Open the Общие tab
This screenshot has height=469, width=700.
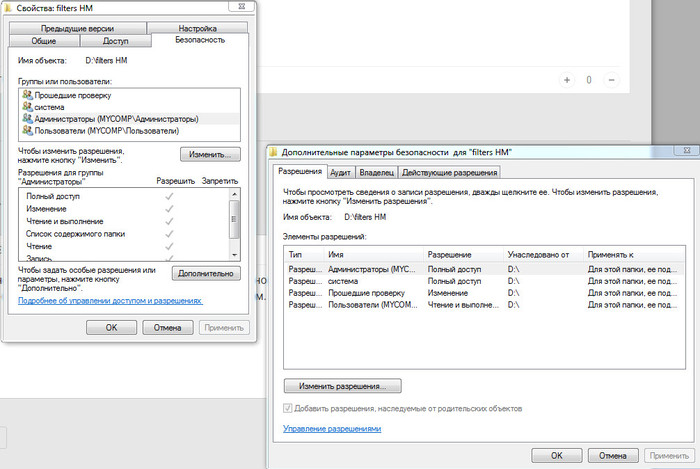(x=44, y=41)
